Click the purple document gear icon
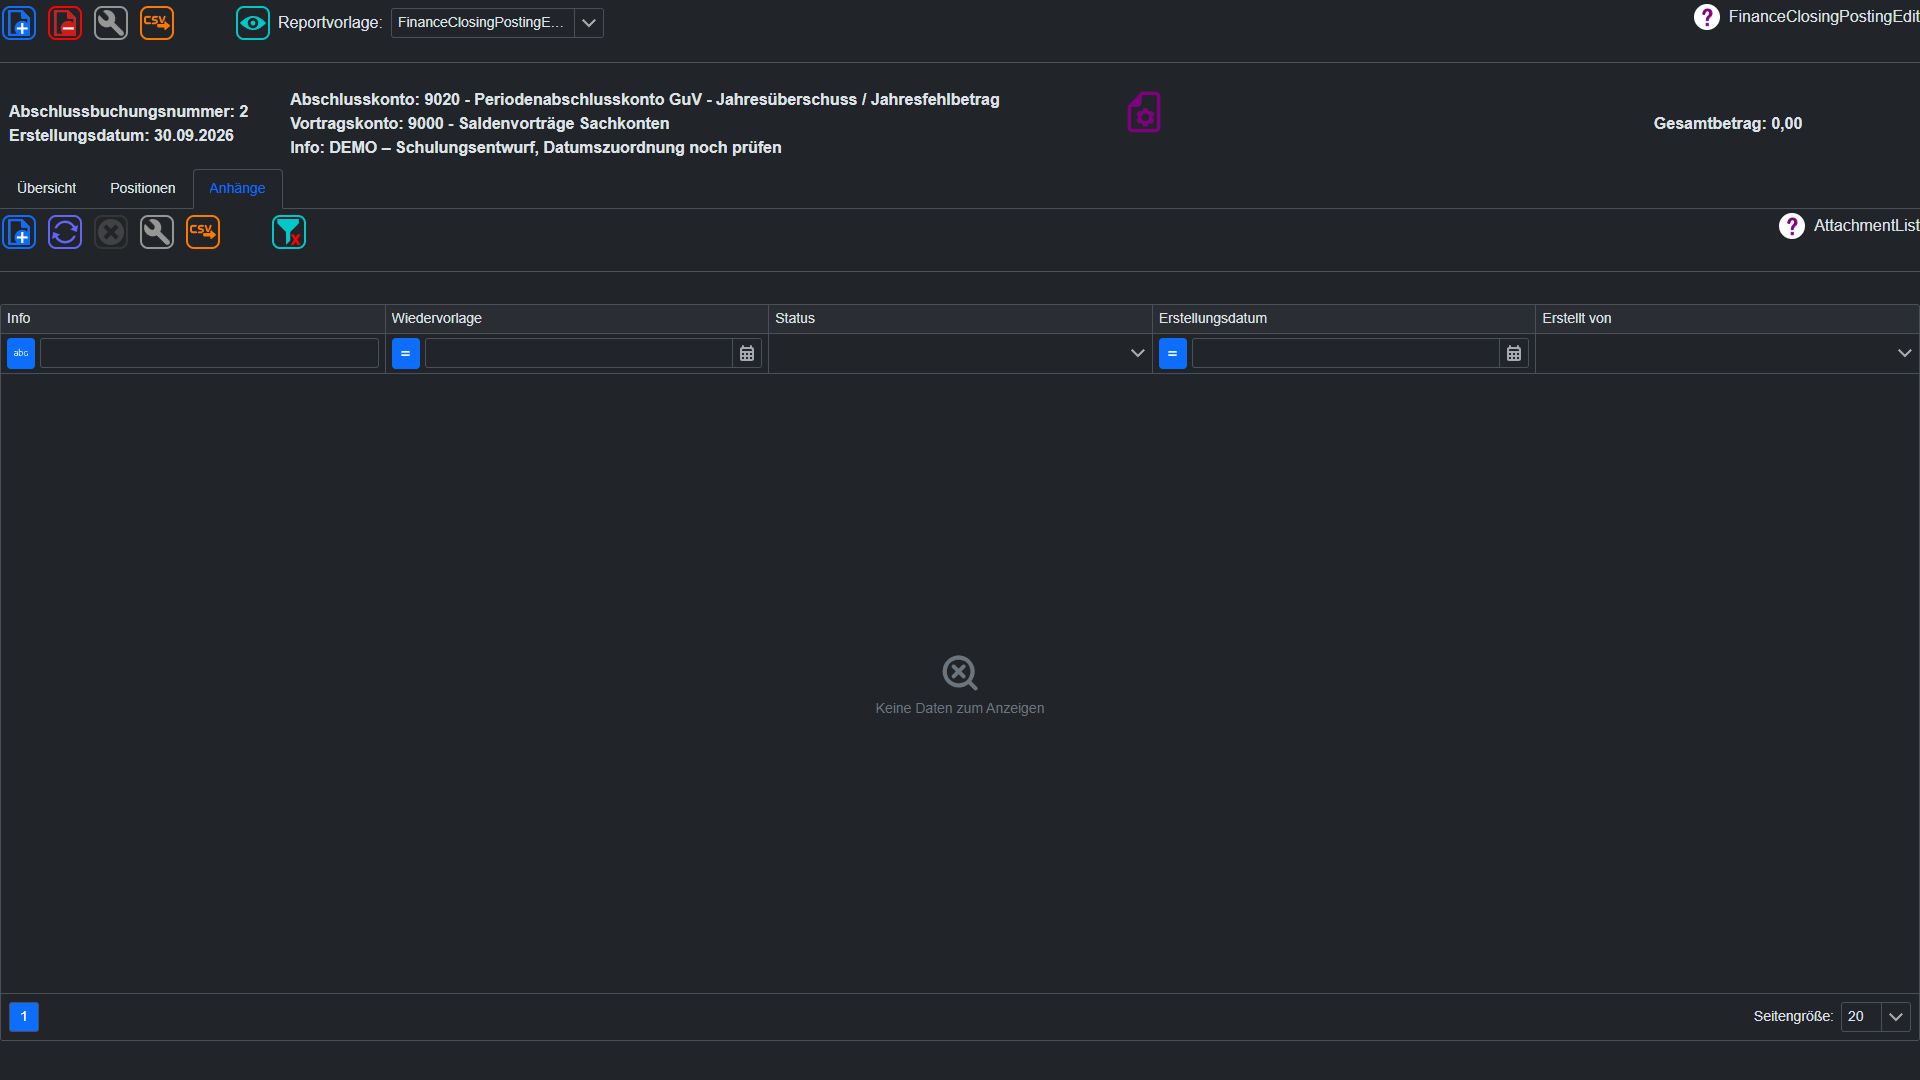 click(x=1144, y=112)
